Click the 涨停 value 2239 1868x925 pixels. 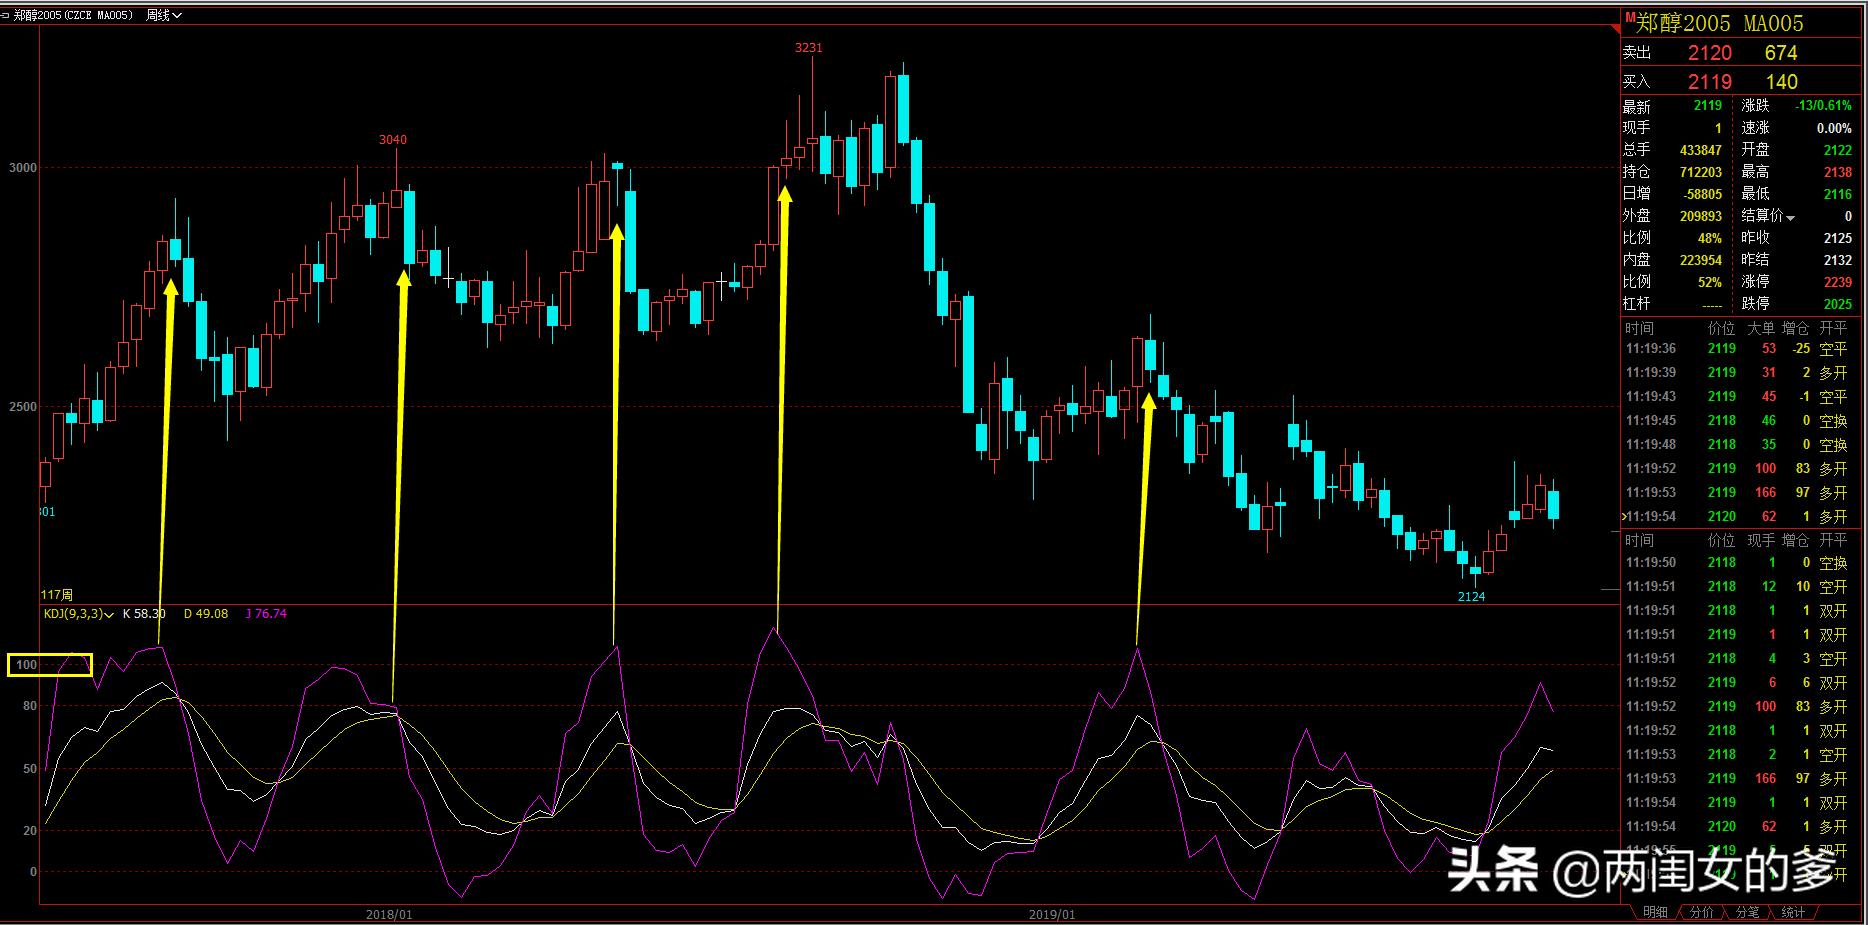[x=1838, y=282]
